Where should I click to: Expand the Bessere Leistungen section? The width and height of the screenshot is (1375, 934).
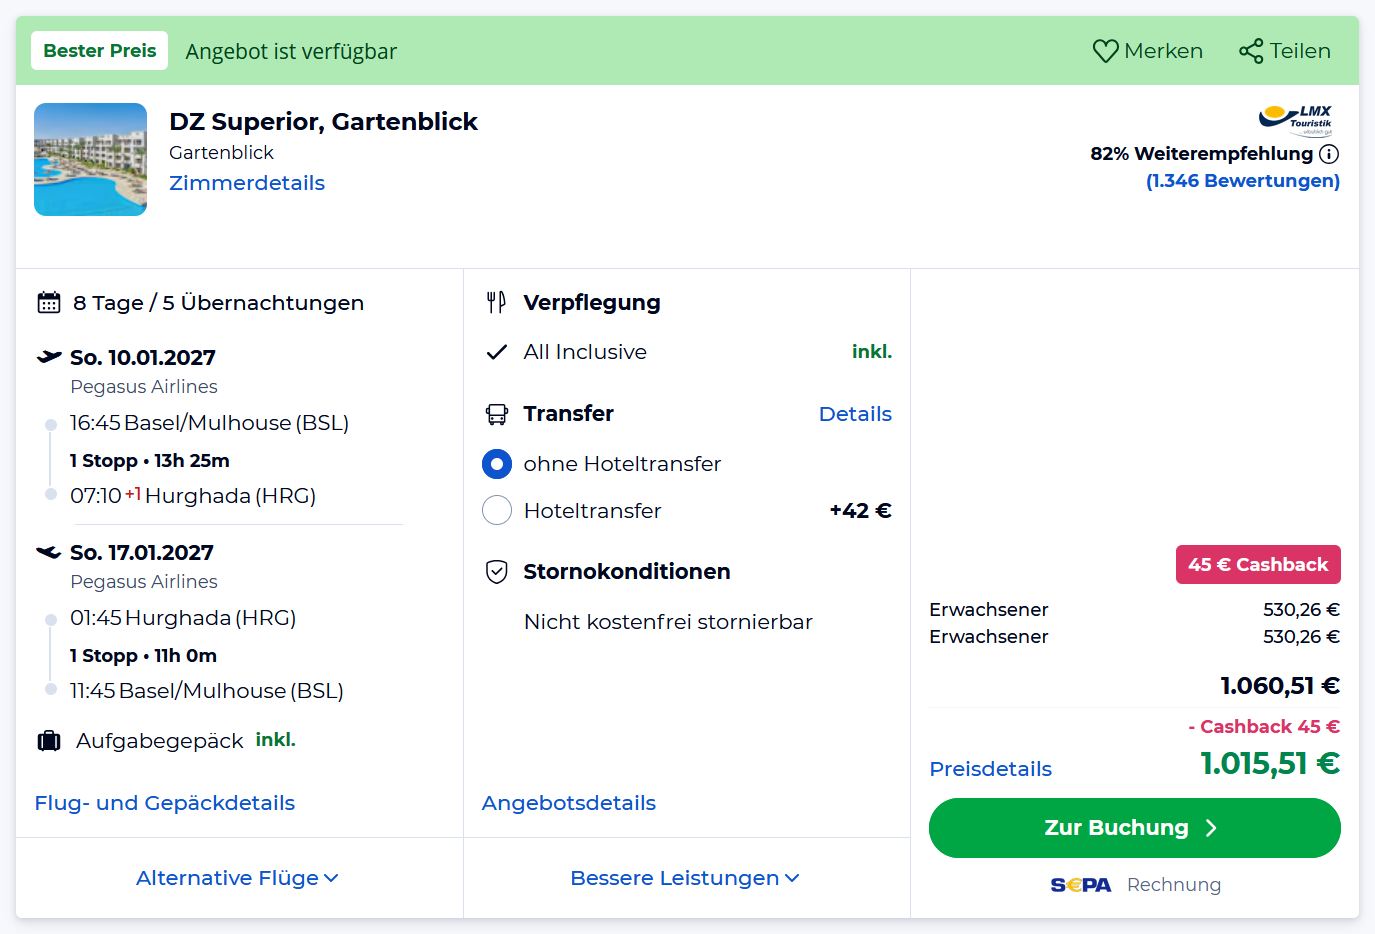tap(685, 878)
